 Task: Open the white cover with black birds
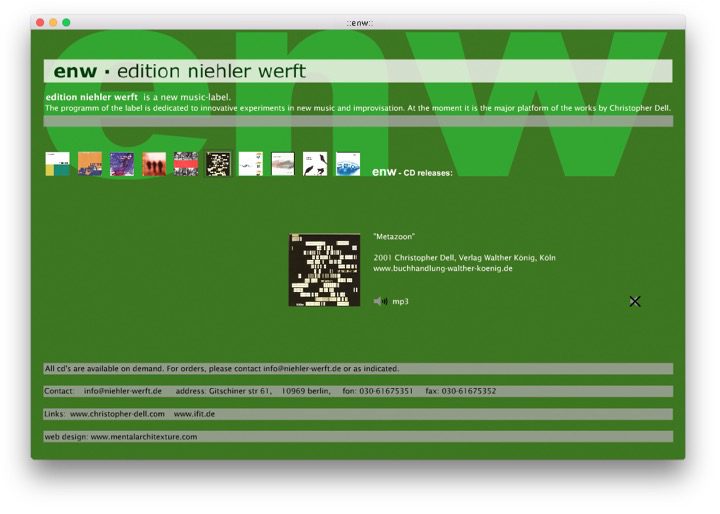coord(315,164)
